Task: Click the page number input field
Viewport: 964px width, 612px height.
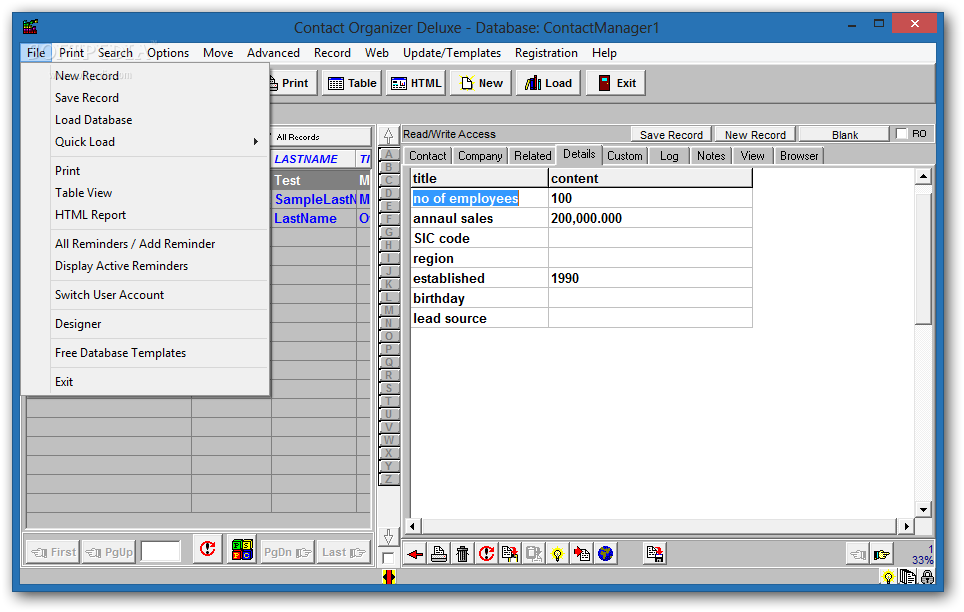Action: pyautogui.click(x=160, y=552)
